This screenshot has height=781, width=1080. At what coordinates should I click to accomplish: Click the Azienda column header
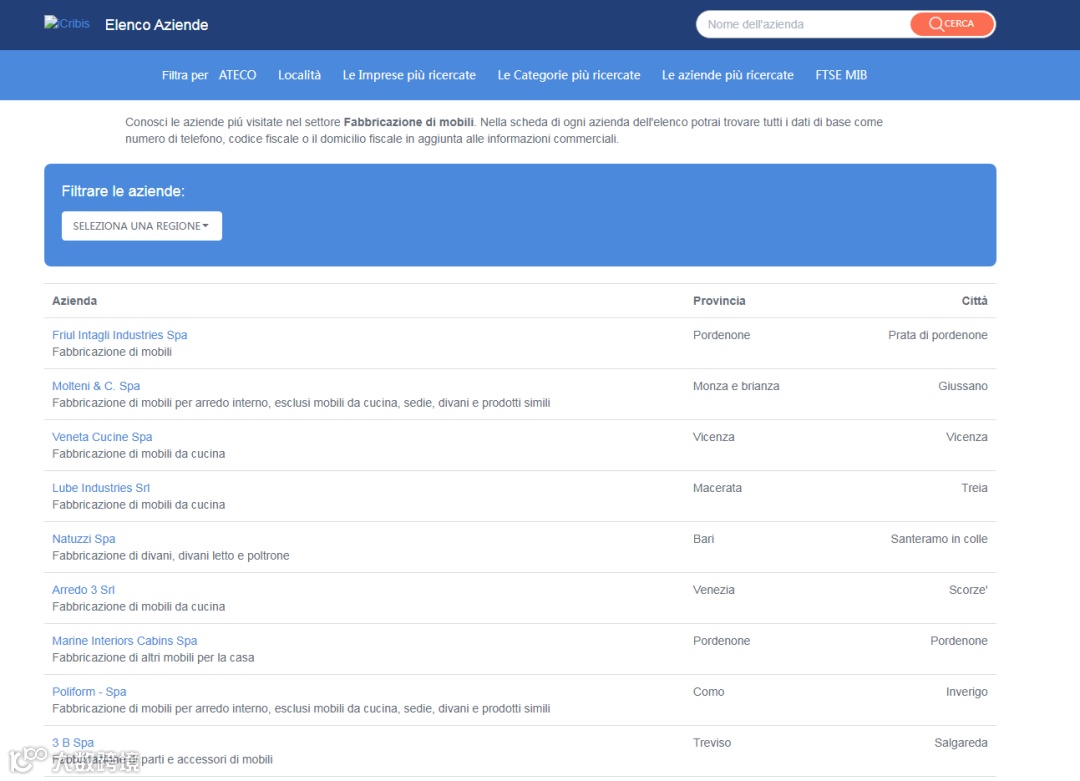click(x=74, y=301)
